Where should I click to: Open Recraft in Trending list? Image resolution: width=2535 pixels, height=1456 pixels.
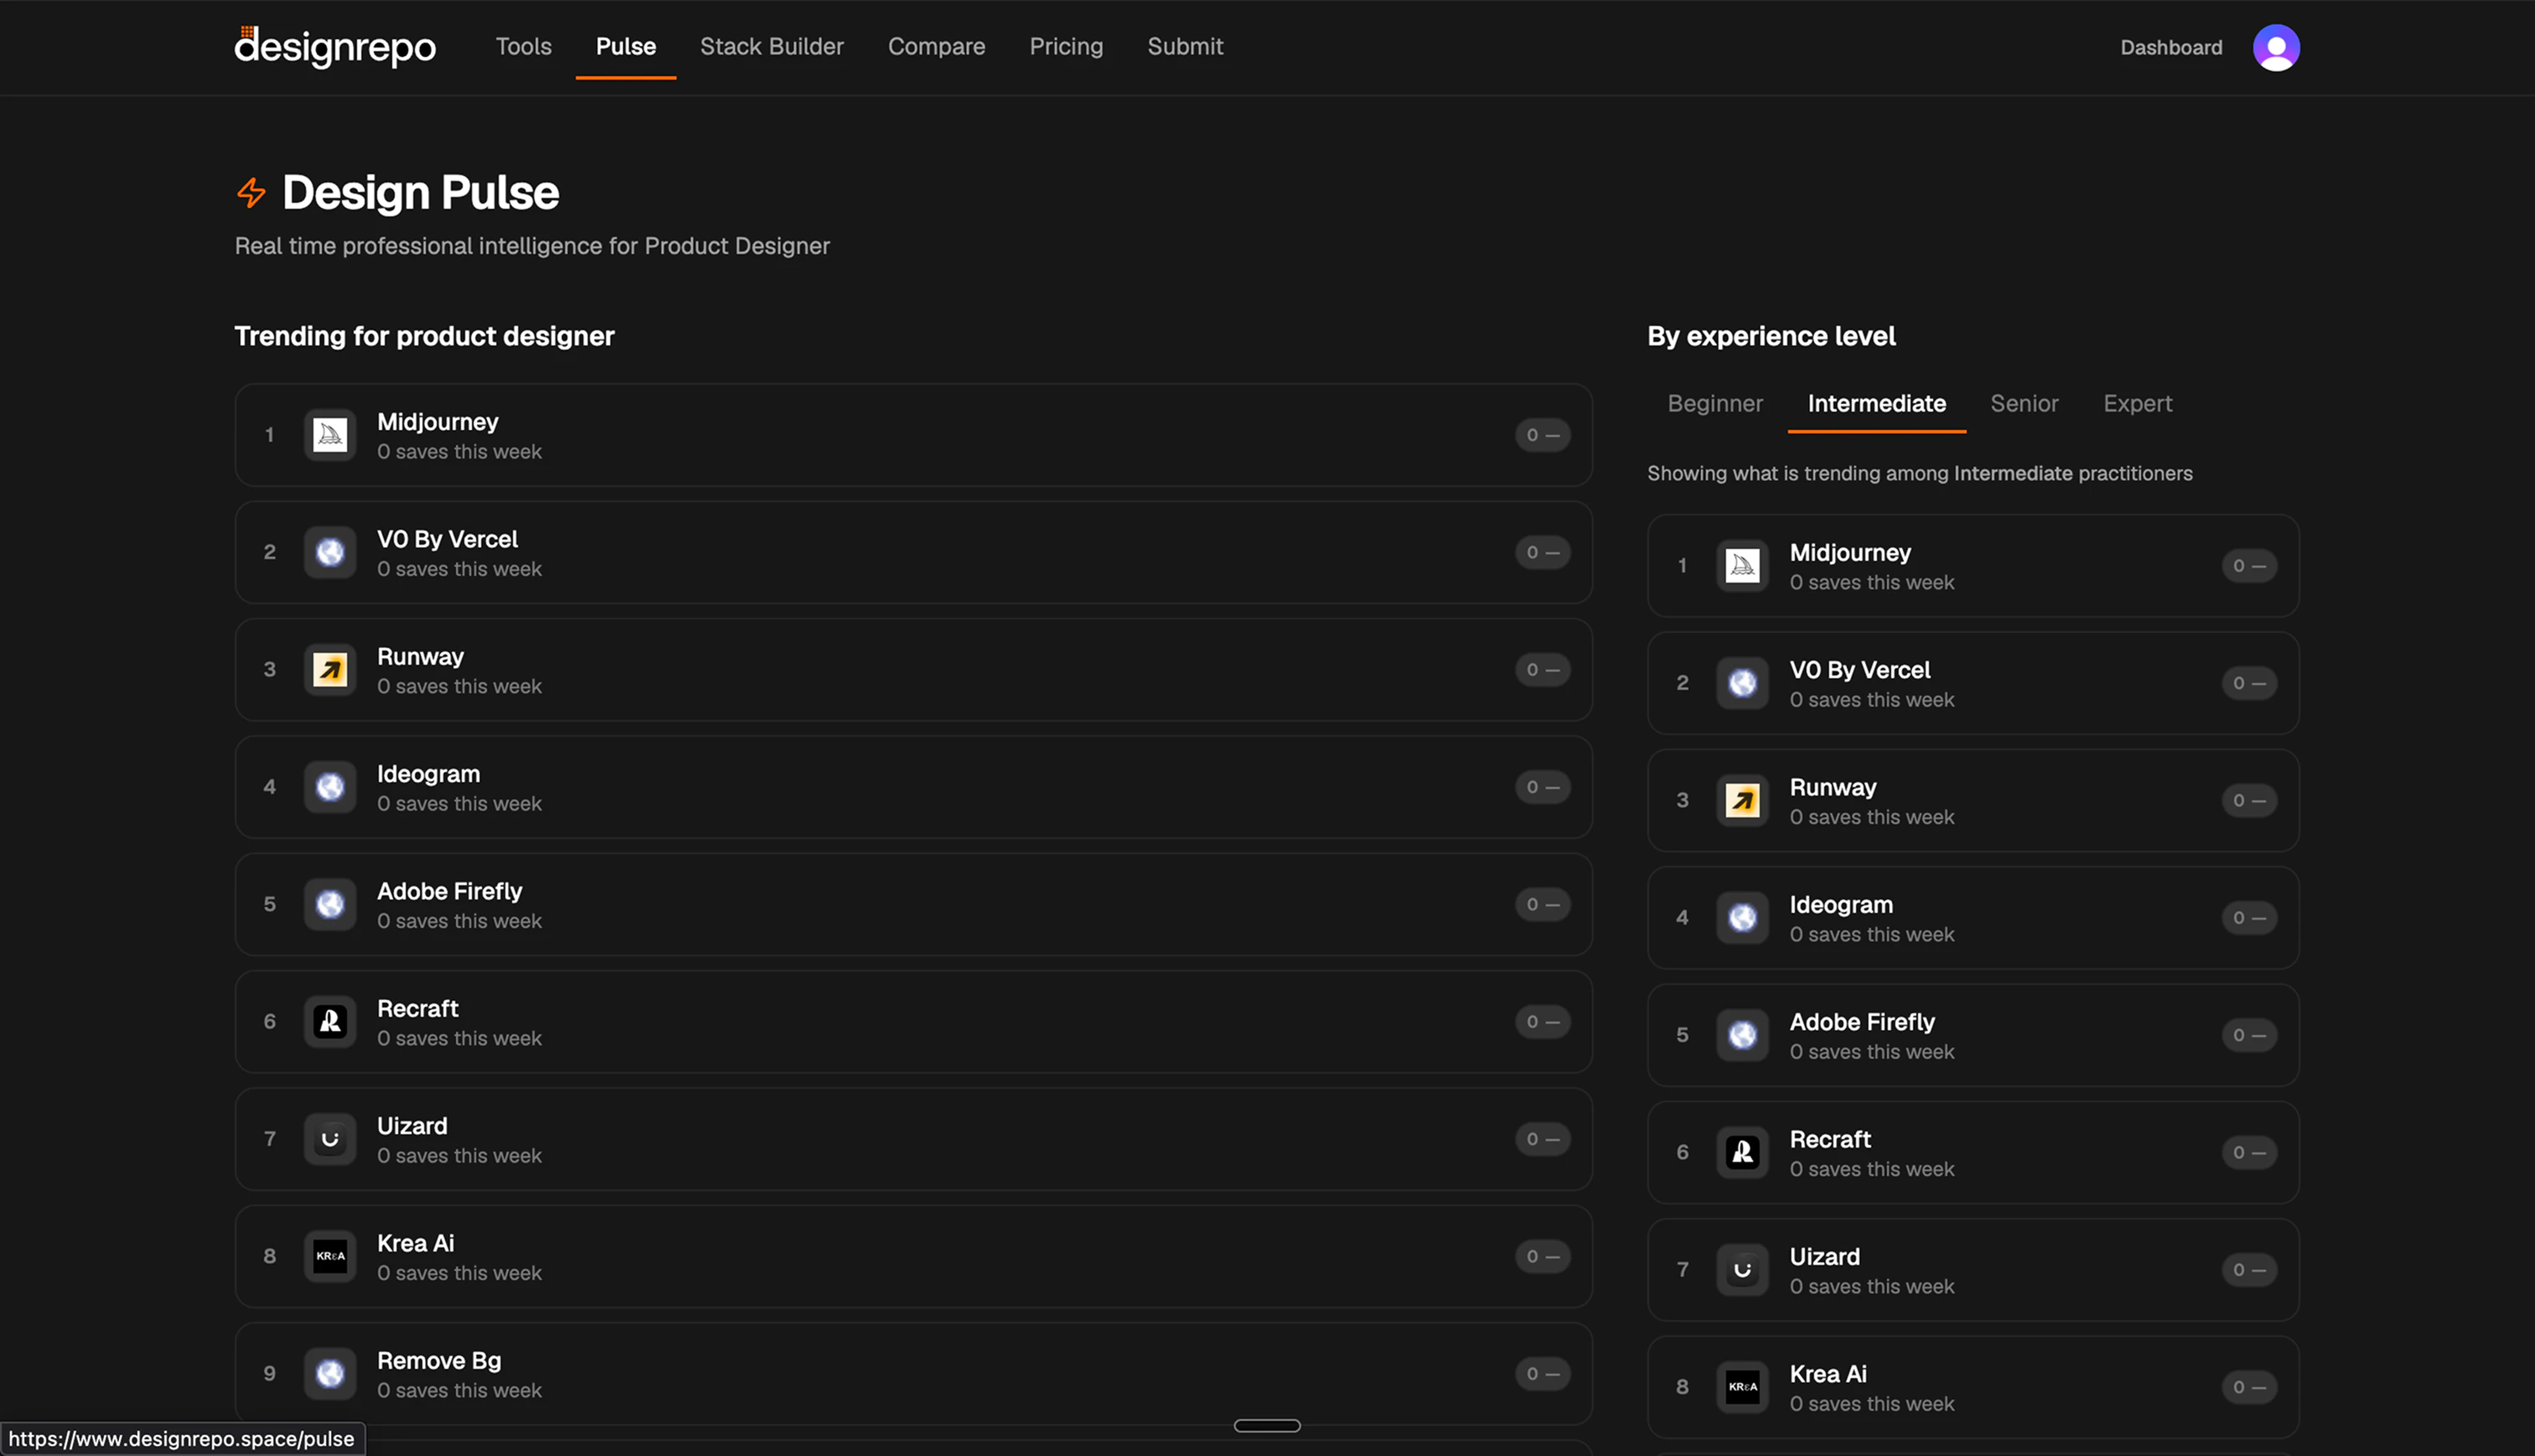coord(913,1021)
